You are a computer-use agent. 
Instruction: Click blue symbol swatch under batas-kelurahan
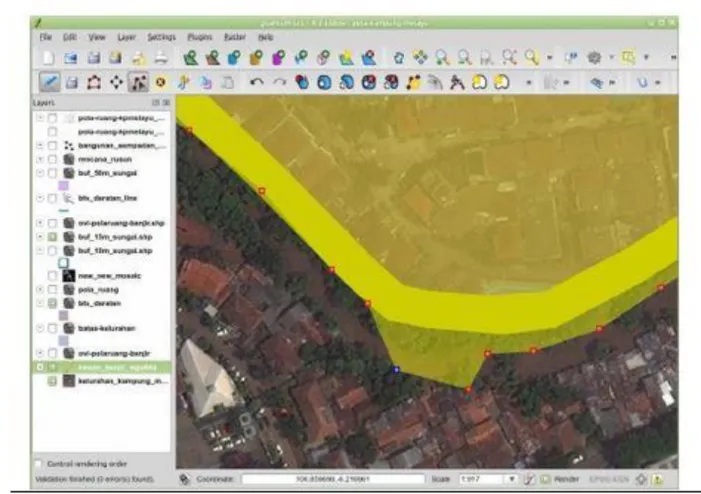(63, 341)
